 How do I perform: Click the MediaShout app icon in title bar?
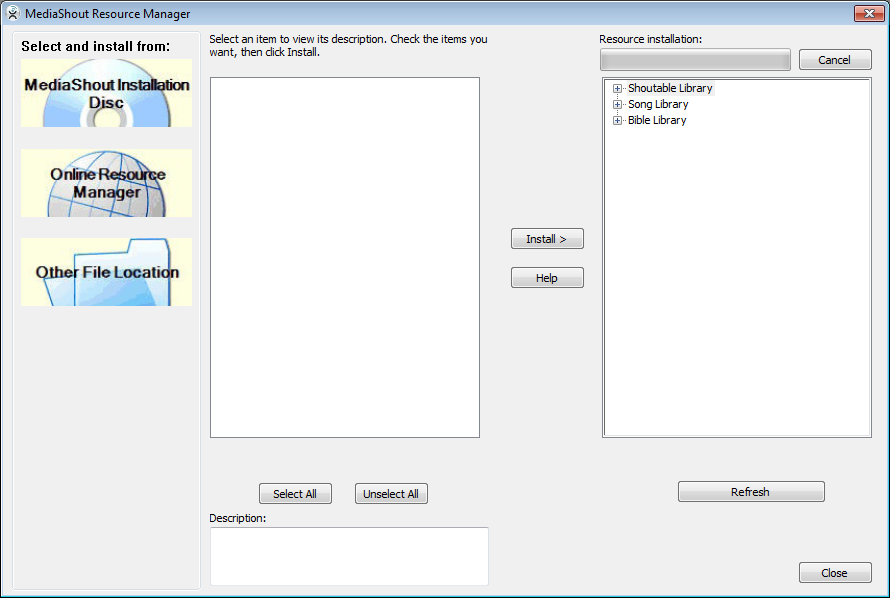tap(12, 13)
